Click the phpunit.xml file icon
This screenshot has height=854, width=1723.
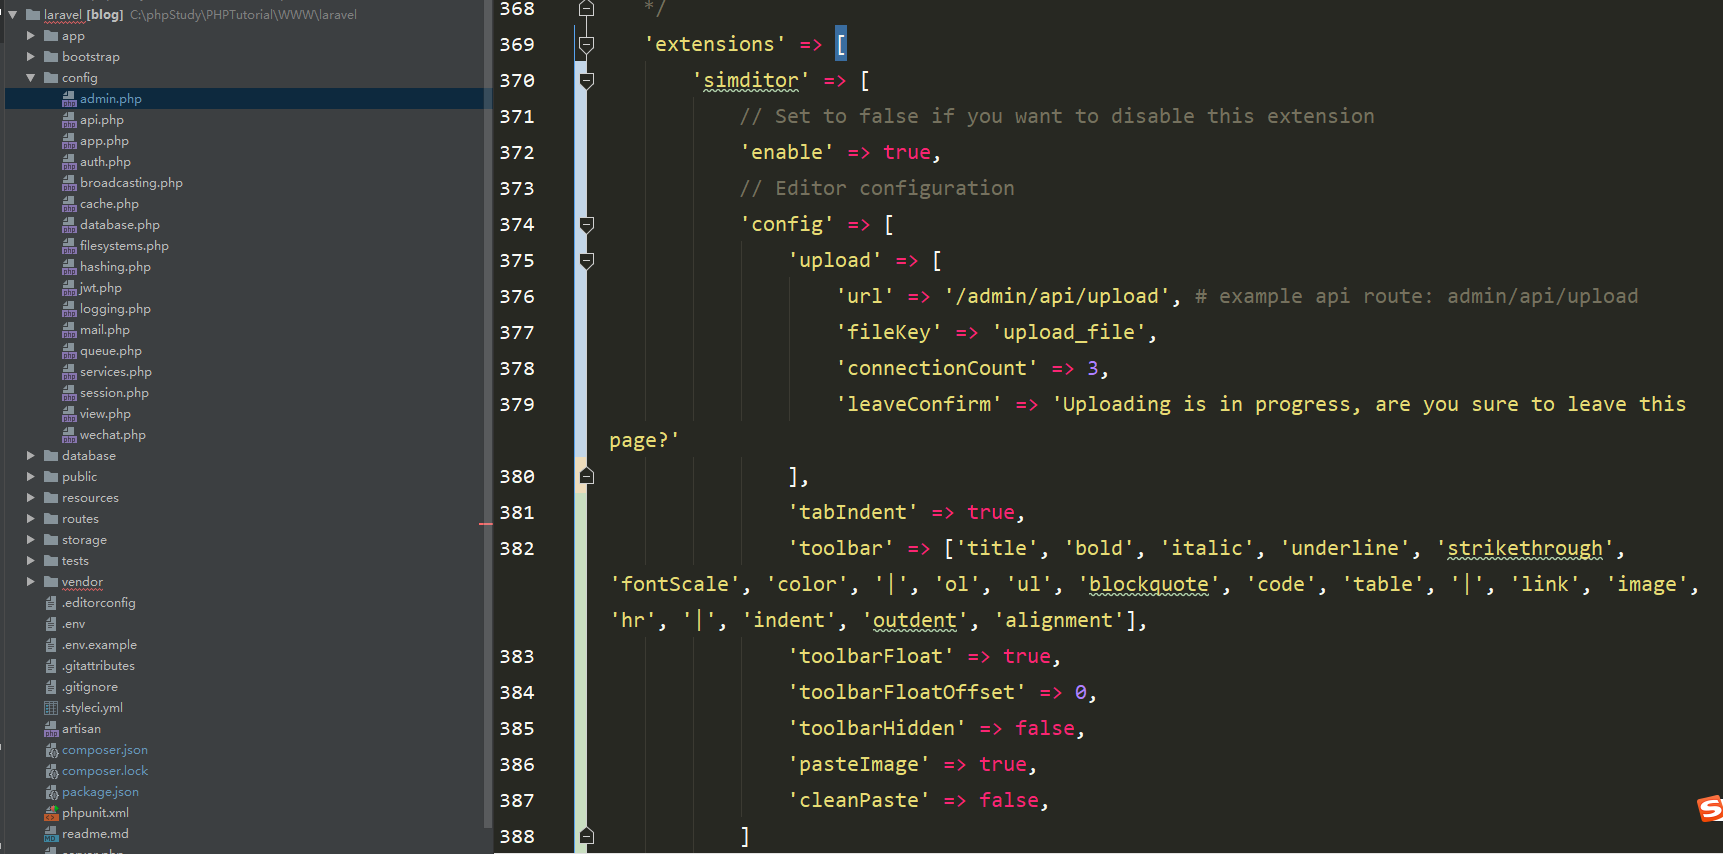click(51, 812)
